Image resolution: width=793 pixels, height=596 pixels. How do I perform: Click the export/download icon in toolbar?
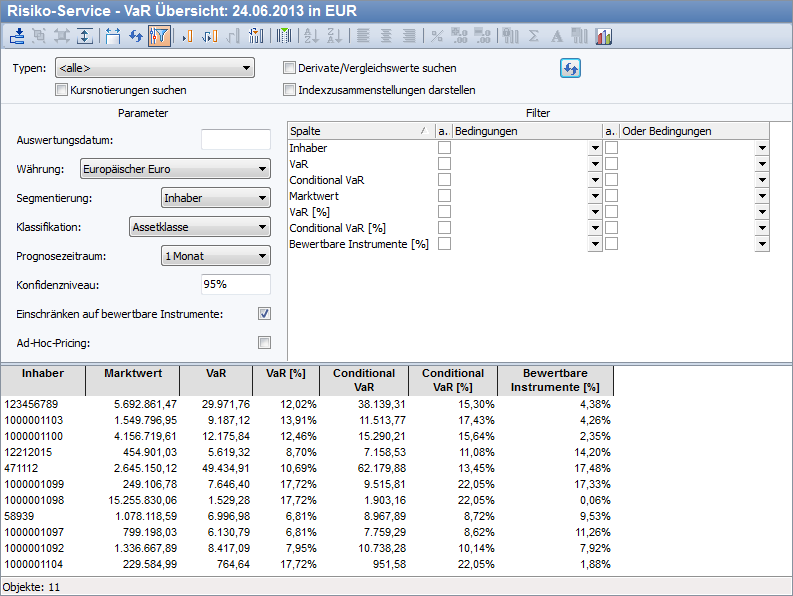coord(17,36)
